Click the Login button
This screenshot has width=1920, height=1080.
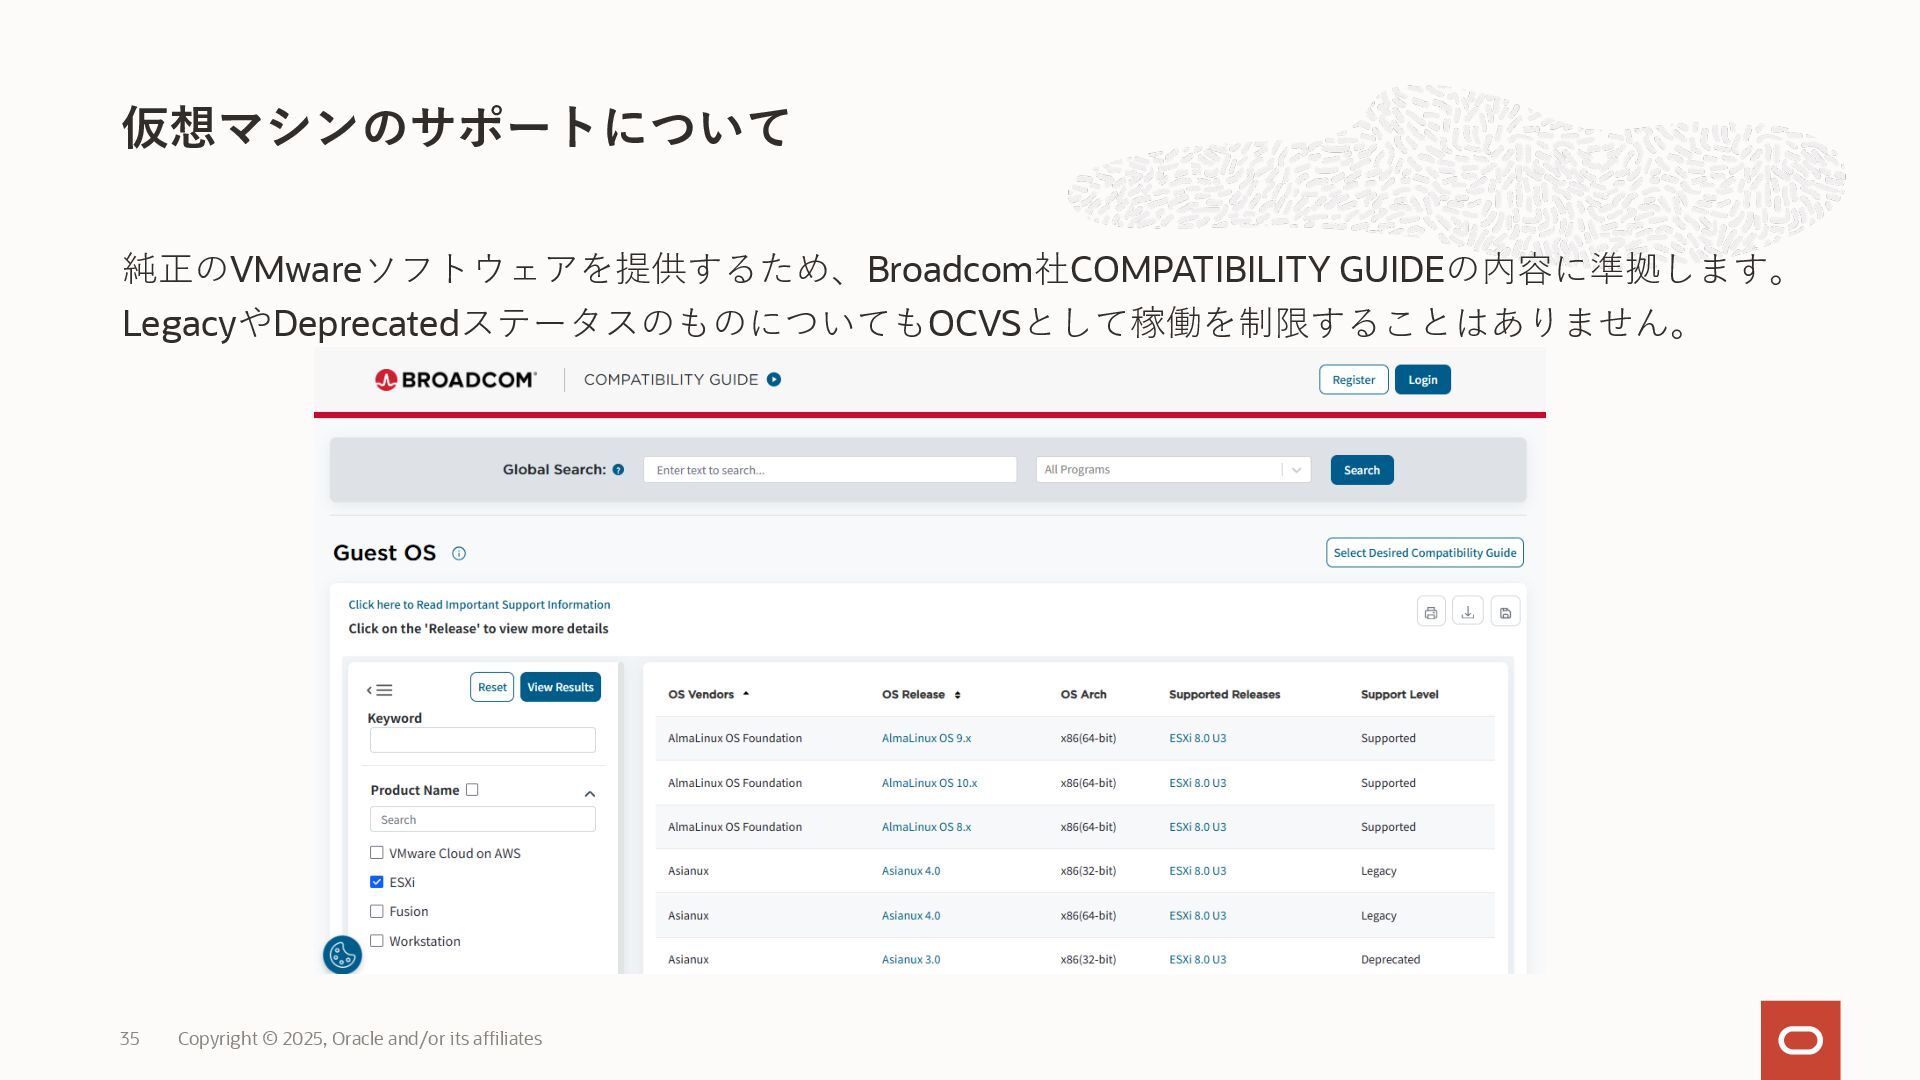tap(1423, 380)
